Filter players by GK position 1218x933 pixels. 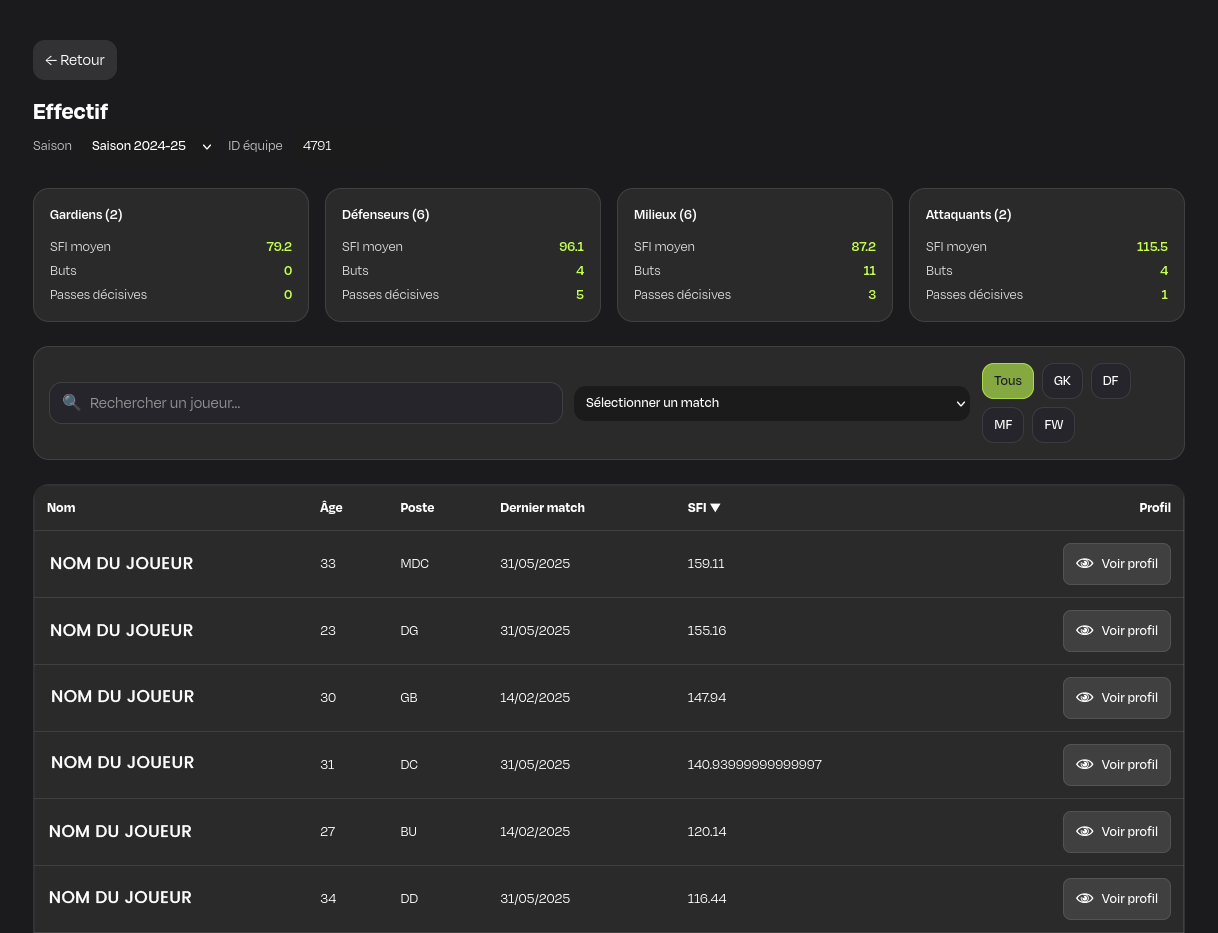1062,381
